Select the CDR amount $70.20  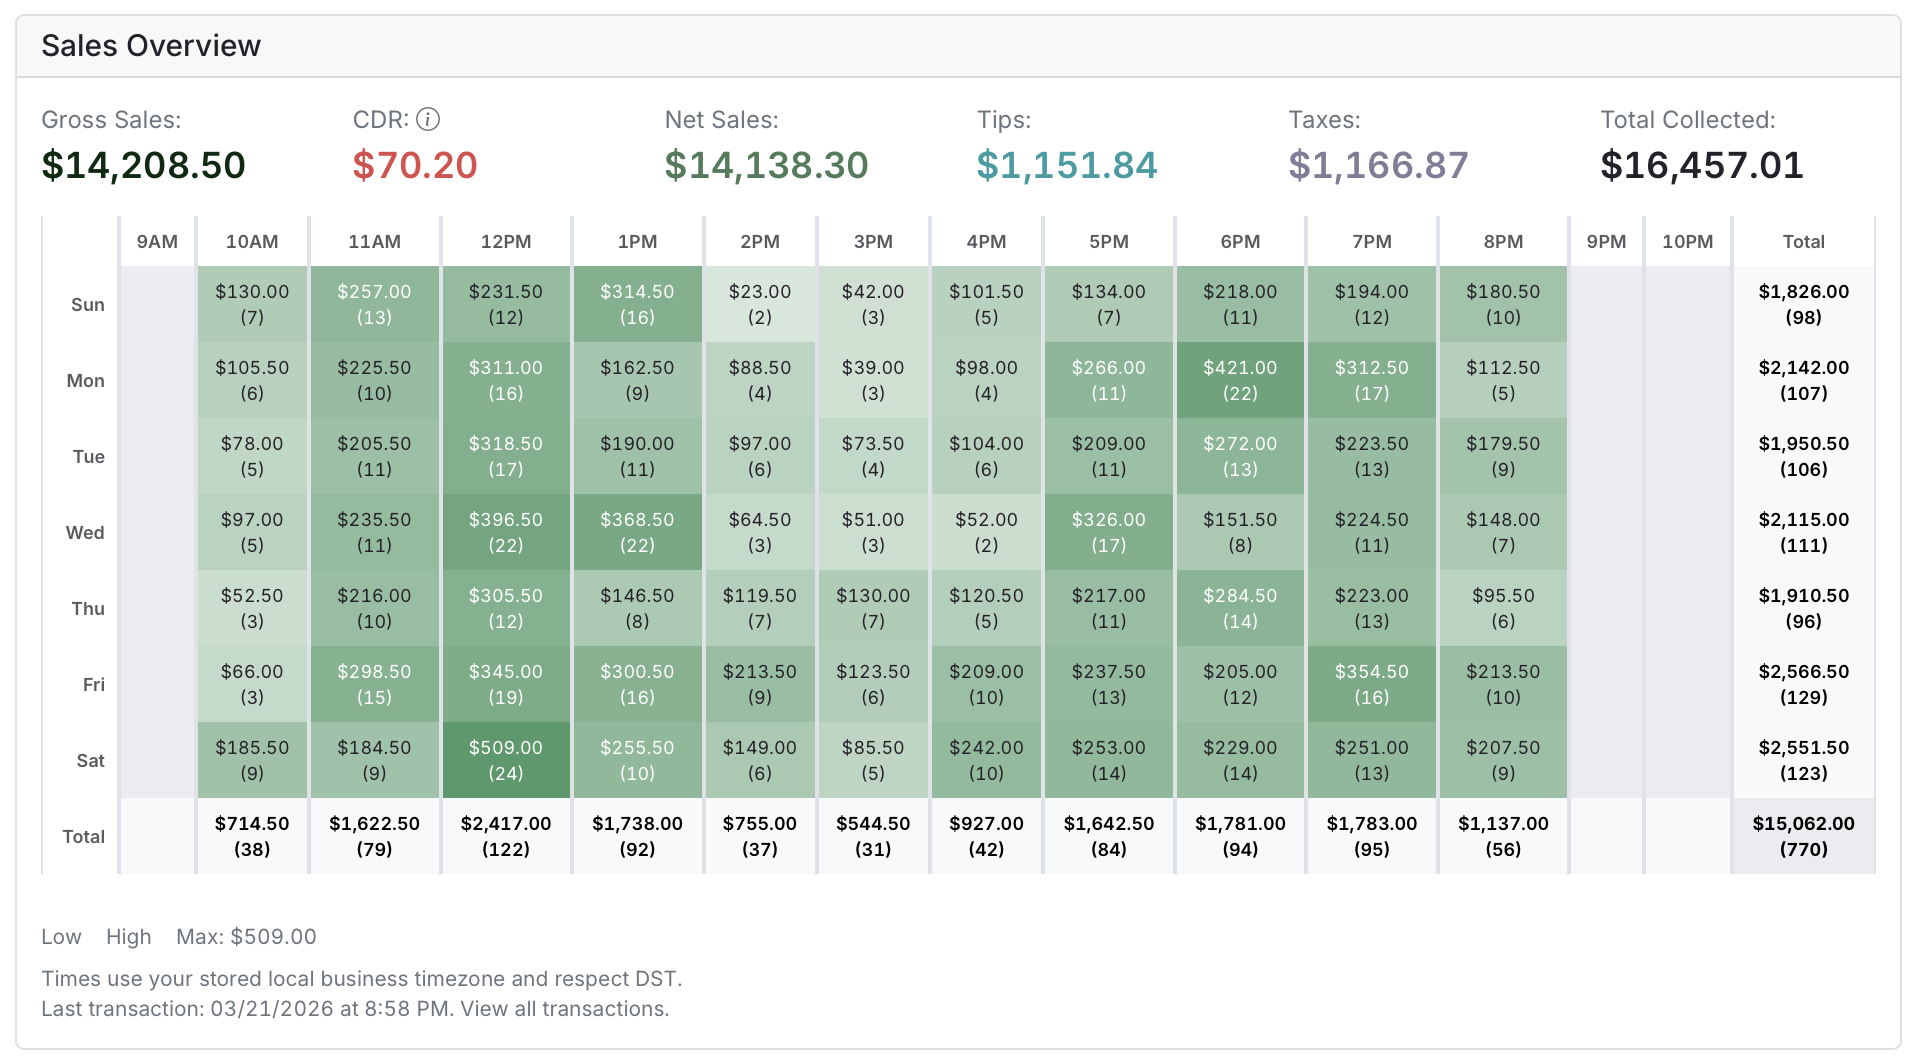[x=415, y=165]
